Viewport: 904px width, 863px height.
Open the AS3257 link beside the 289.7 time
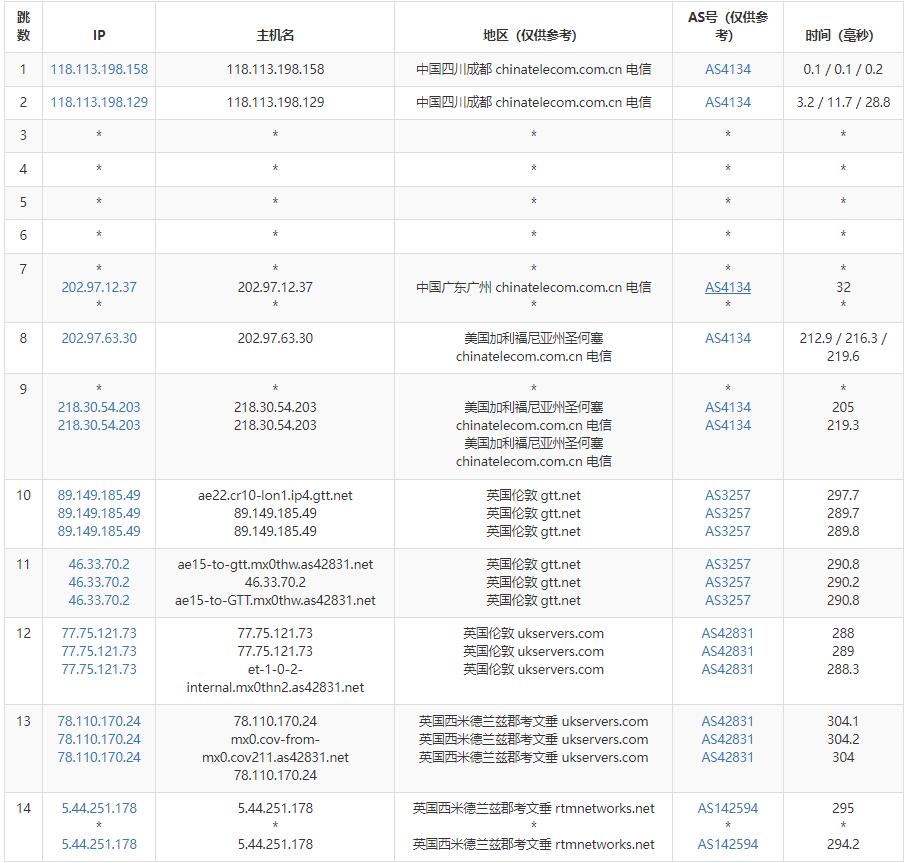pyautogui.click(x=728, y=513)
